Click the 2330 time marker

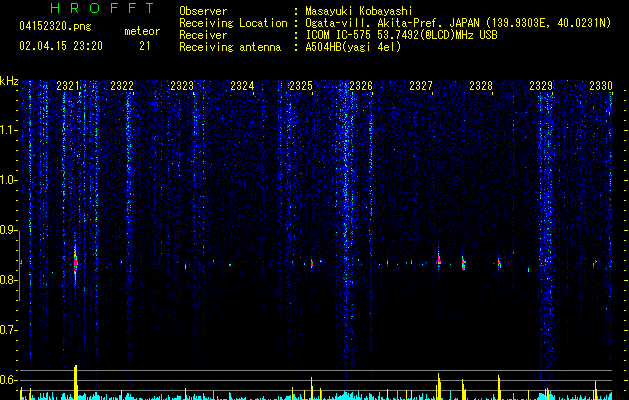[x=601, y=85]
